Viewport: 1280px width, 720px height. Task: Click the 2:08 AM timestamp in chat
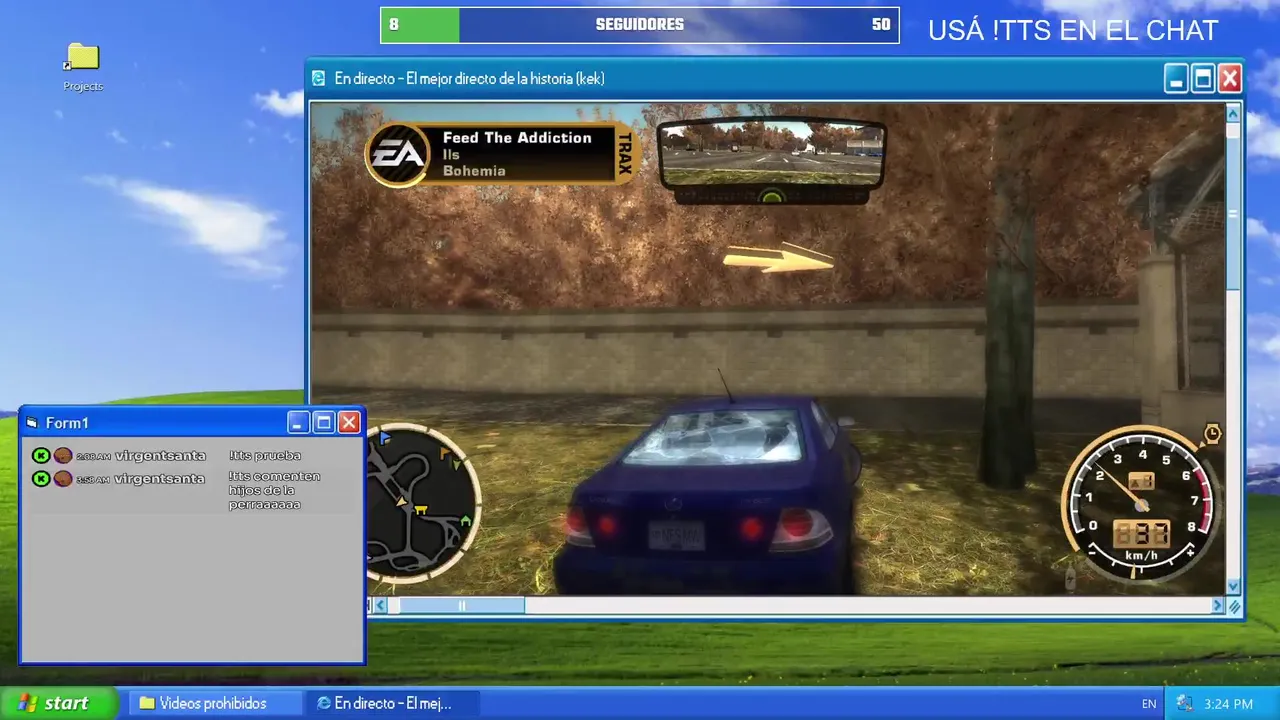(93, 456)
